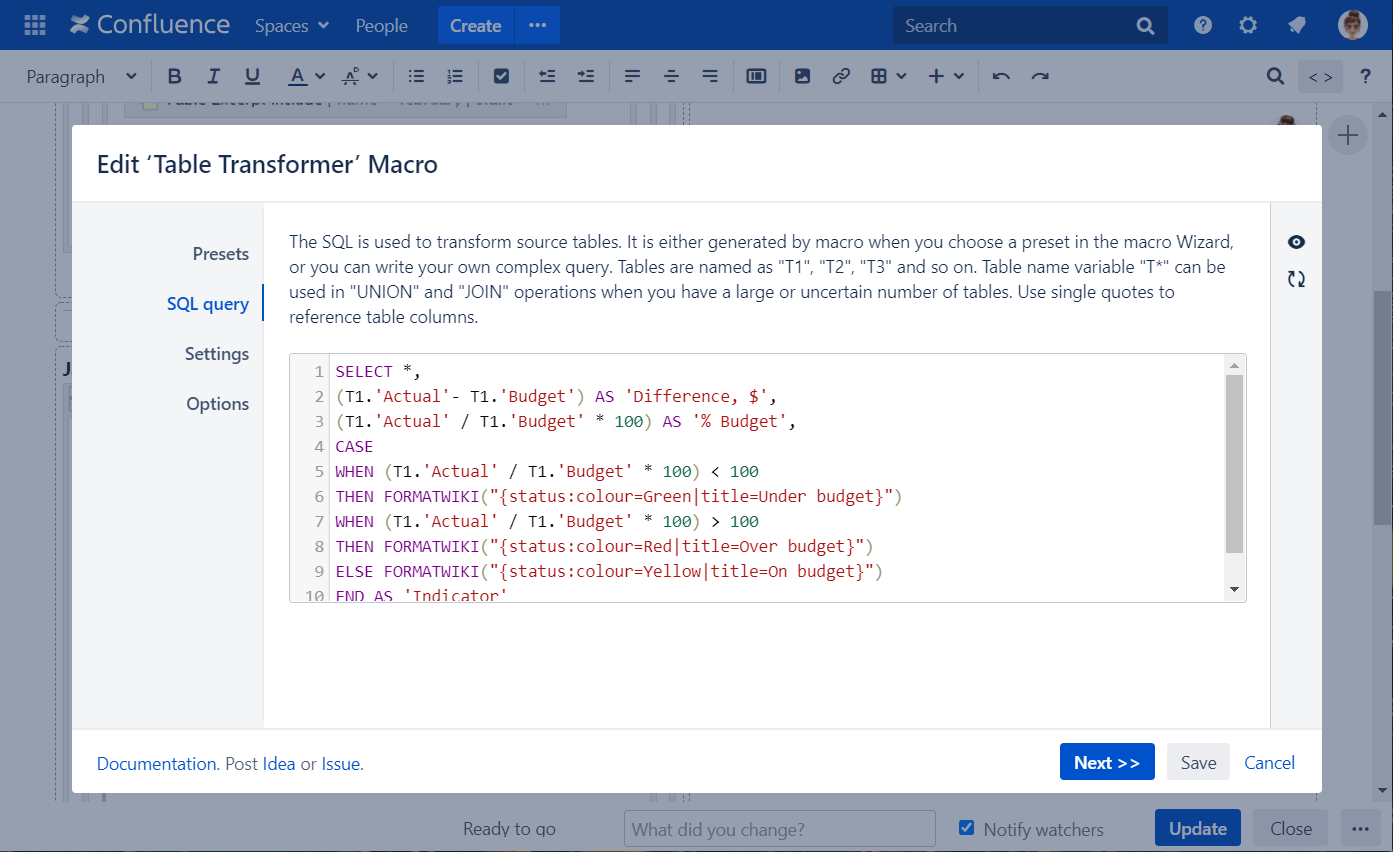Click the task list checkbox toolbar icon

pyautogui.click(x=502, y=76)
